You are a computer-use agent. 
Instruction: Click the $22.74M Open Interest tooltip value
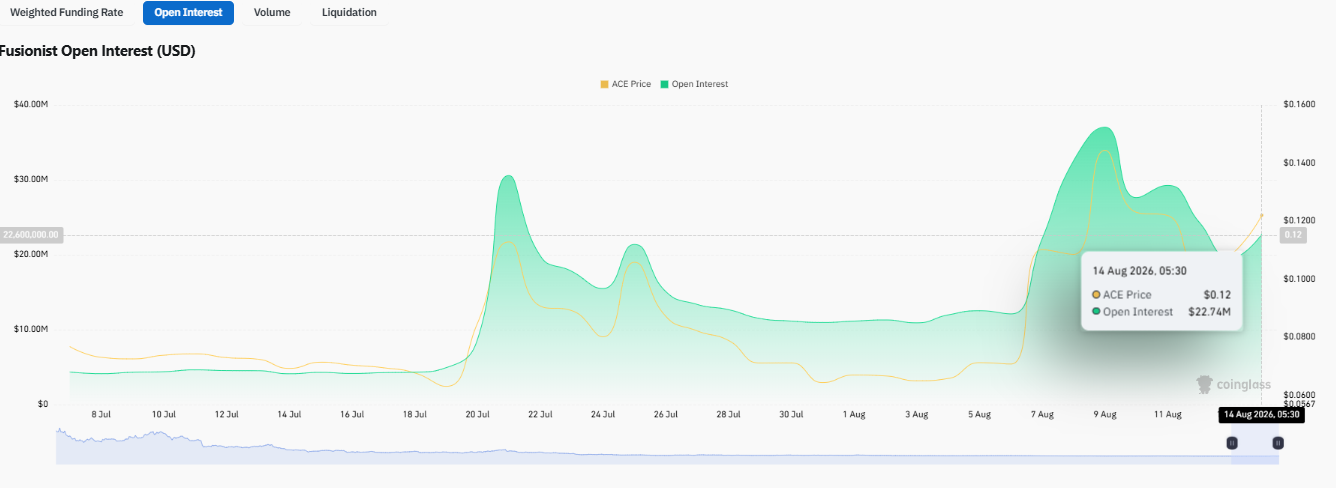[1211, 312]
